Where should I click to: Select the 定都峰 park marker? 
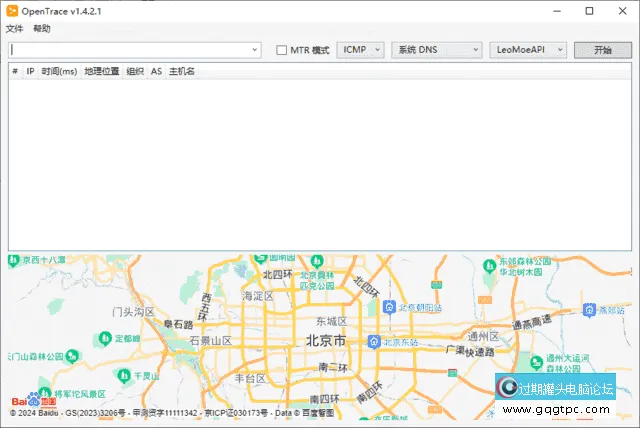pos(105,338)
